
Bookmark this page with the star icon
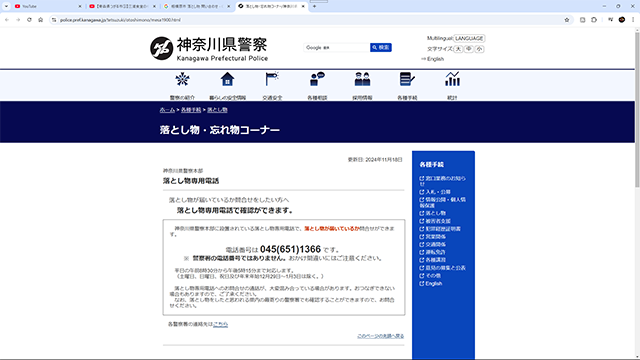567,20
